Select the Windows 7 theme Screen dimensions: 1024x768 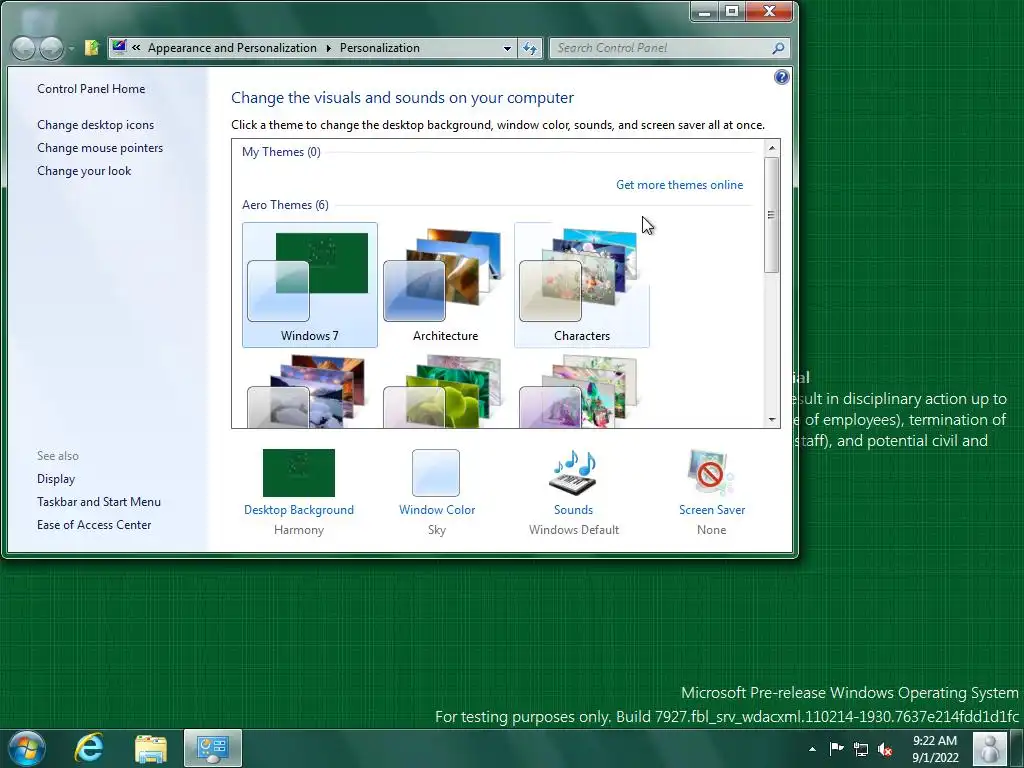pos(310,285)
